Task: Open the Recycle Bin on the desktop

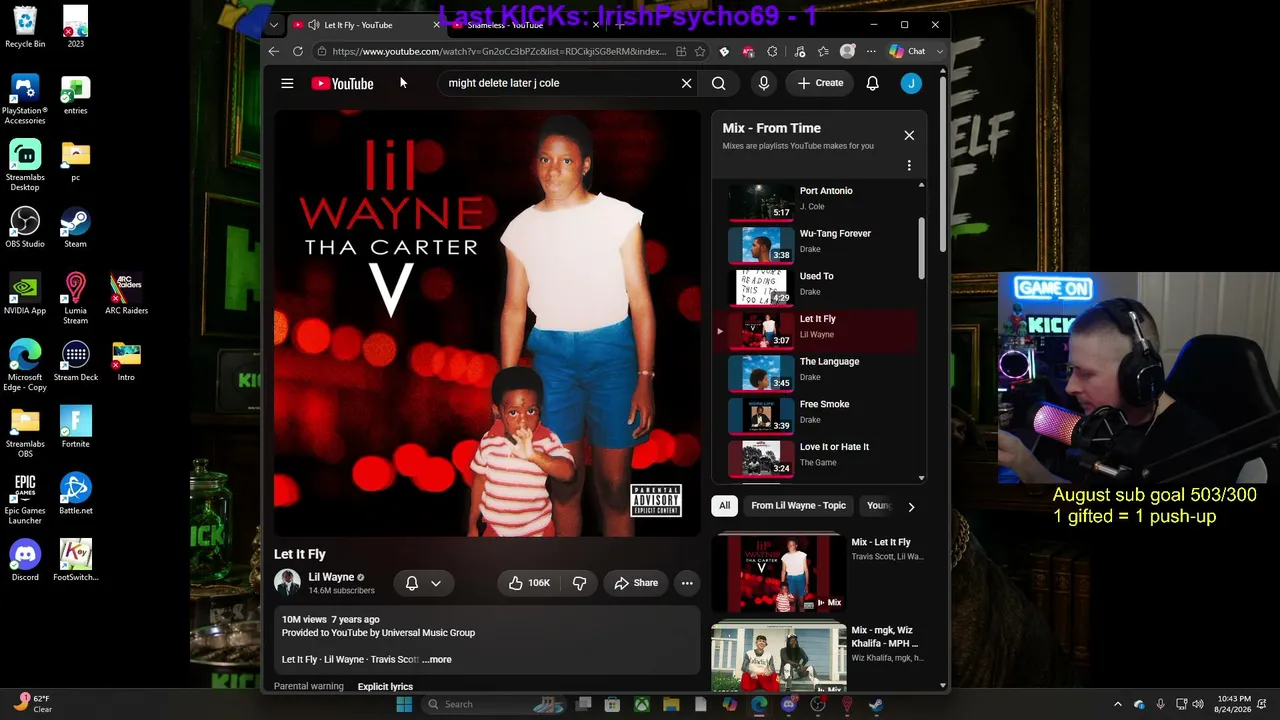Action: tap(25, 27)
